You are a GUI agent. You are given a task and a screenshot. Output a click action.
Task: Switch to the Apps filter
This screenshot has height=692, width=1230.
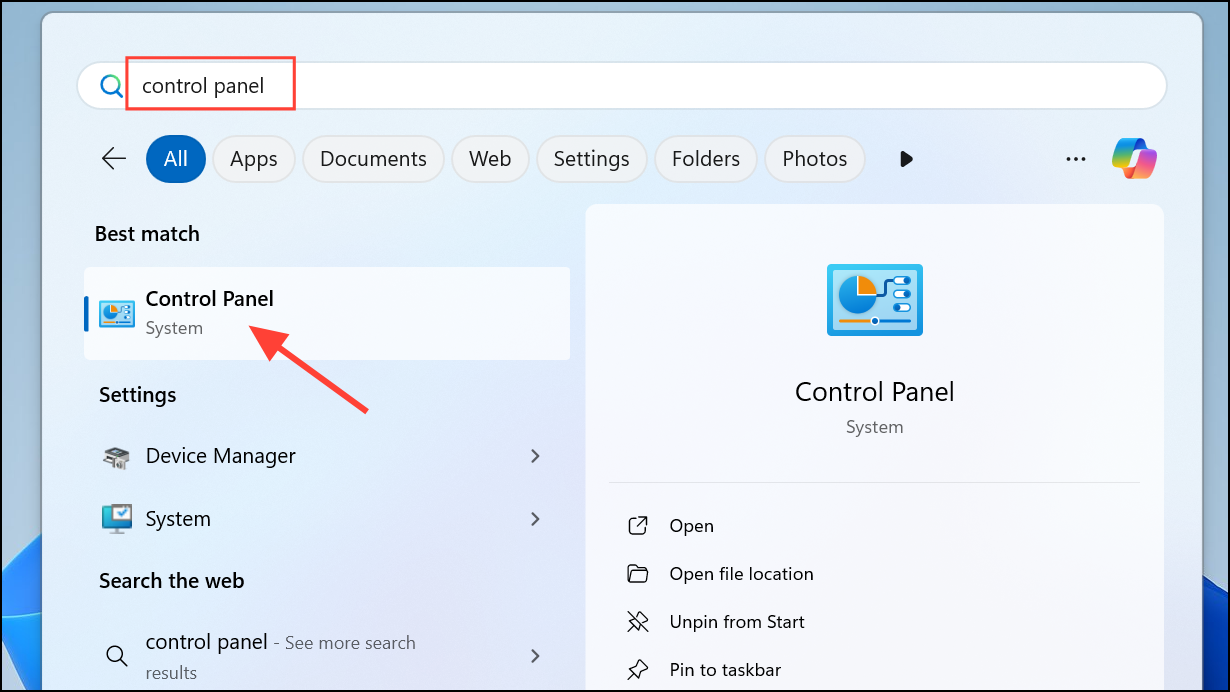pos(254,159)
